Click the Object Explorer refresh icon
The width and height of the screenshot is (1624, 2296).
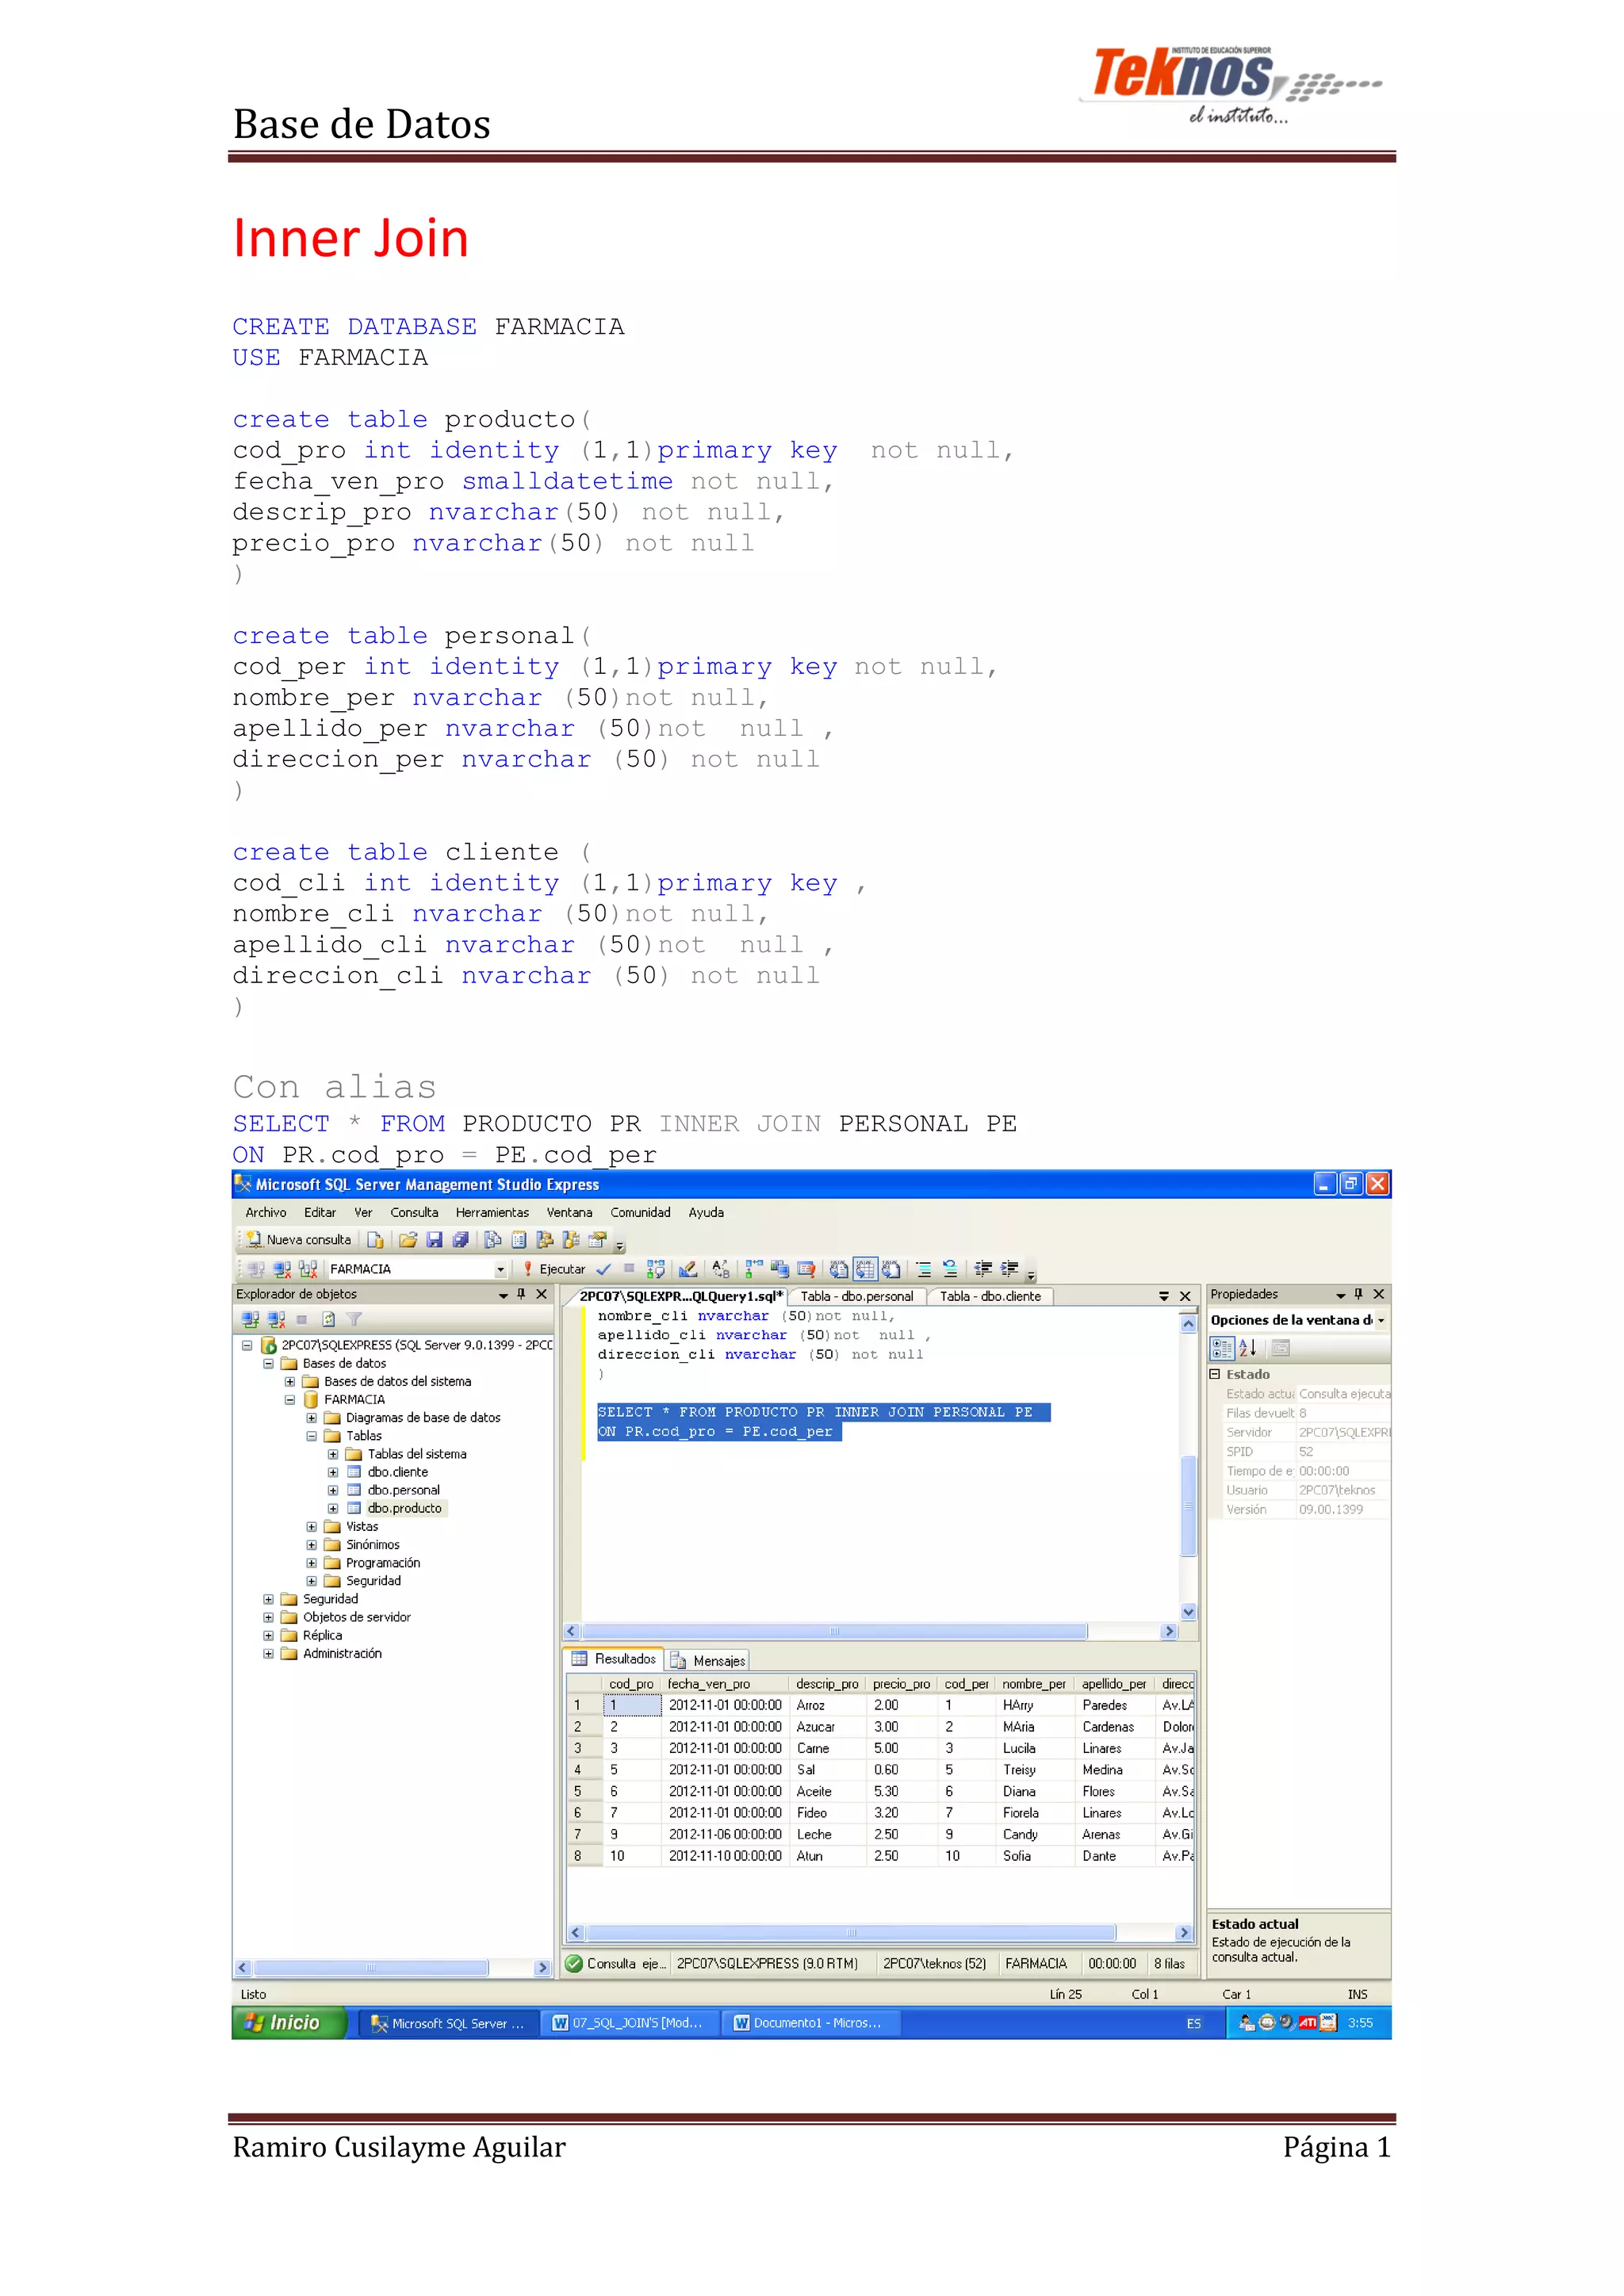coord(328,1319)
